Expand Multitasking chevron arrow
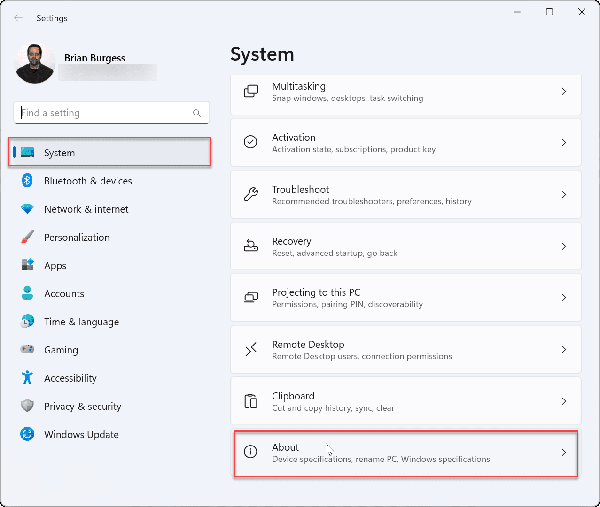The width and height of the screenshot is (600, 507). click(x=564, y=91)
